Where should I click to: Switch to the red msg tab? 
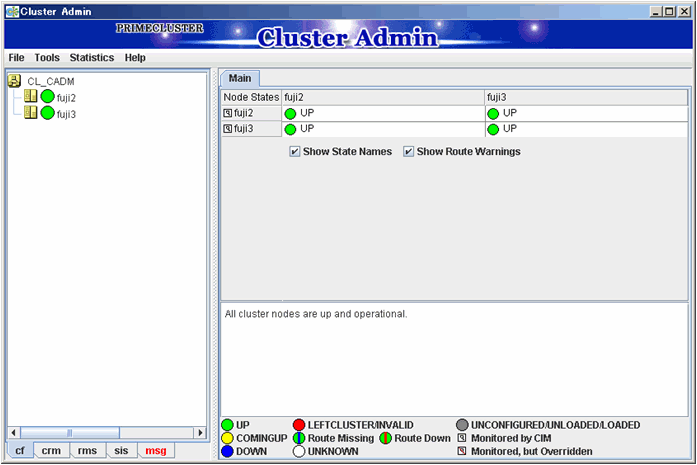156,450
